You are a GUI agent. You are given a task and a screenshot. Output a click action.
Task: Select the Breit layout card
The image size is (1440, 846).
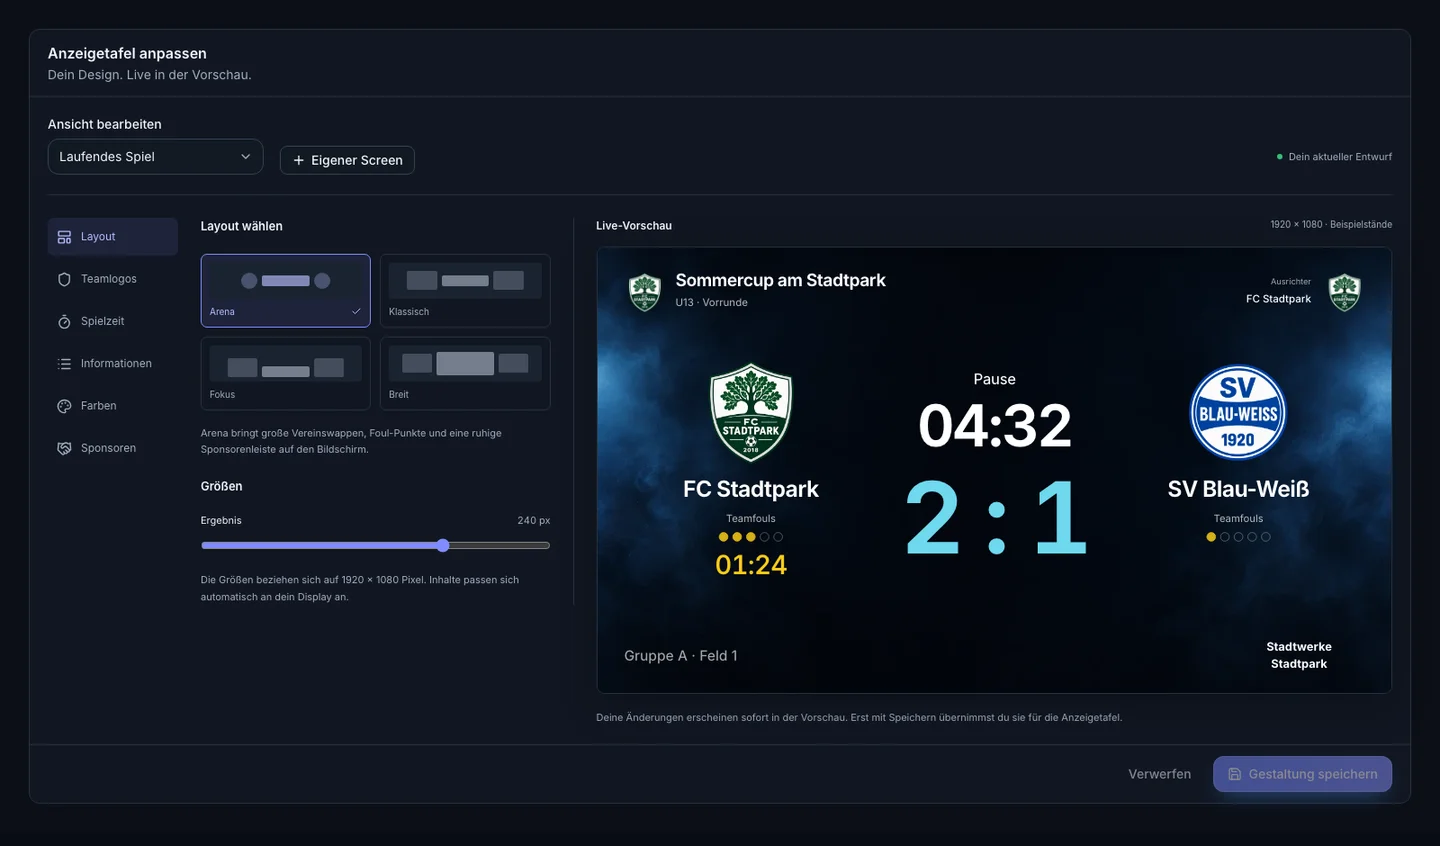pyautogui.click(x=465, y=373)
